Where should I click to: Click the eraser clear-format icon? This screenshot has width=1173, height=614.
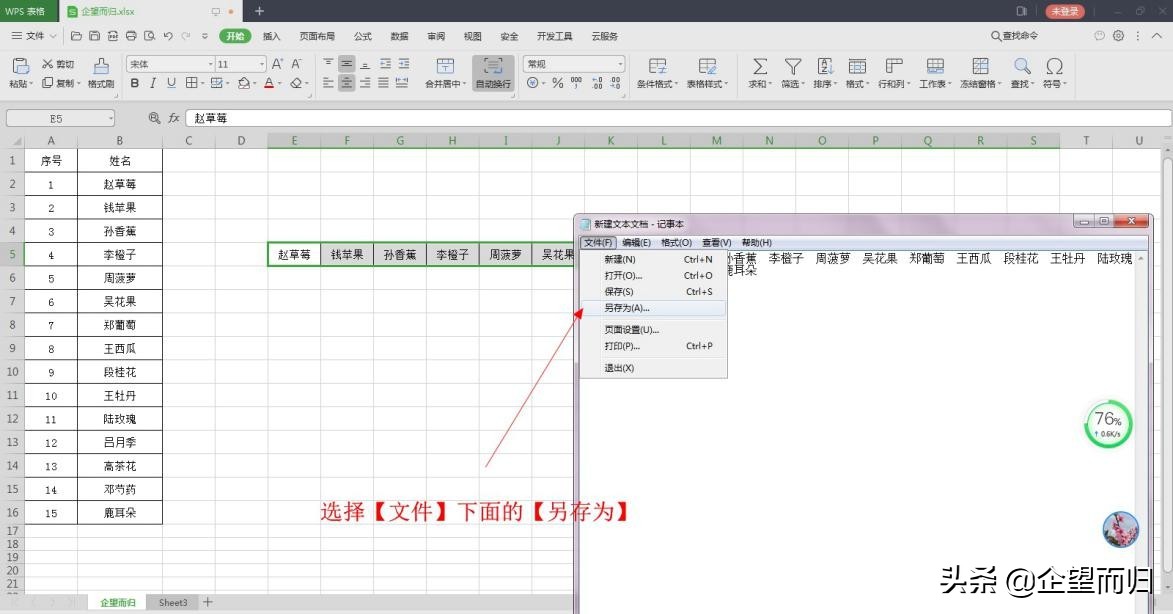pyautogui.click(x=297, y=83)
